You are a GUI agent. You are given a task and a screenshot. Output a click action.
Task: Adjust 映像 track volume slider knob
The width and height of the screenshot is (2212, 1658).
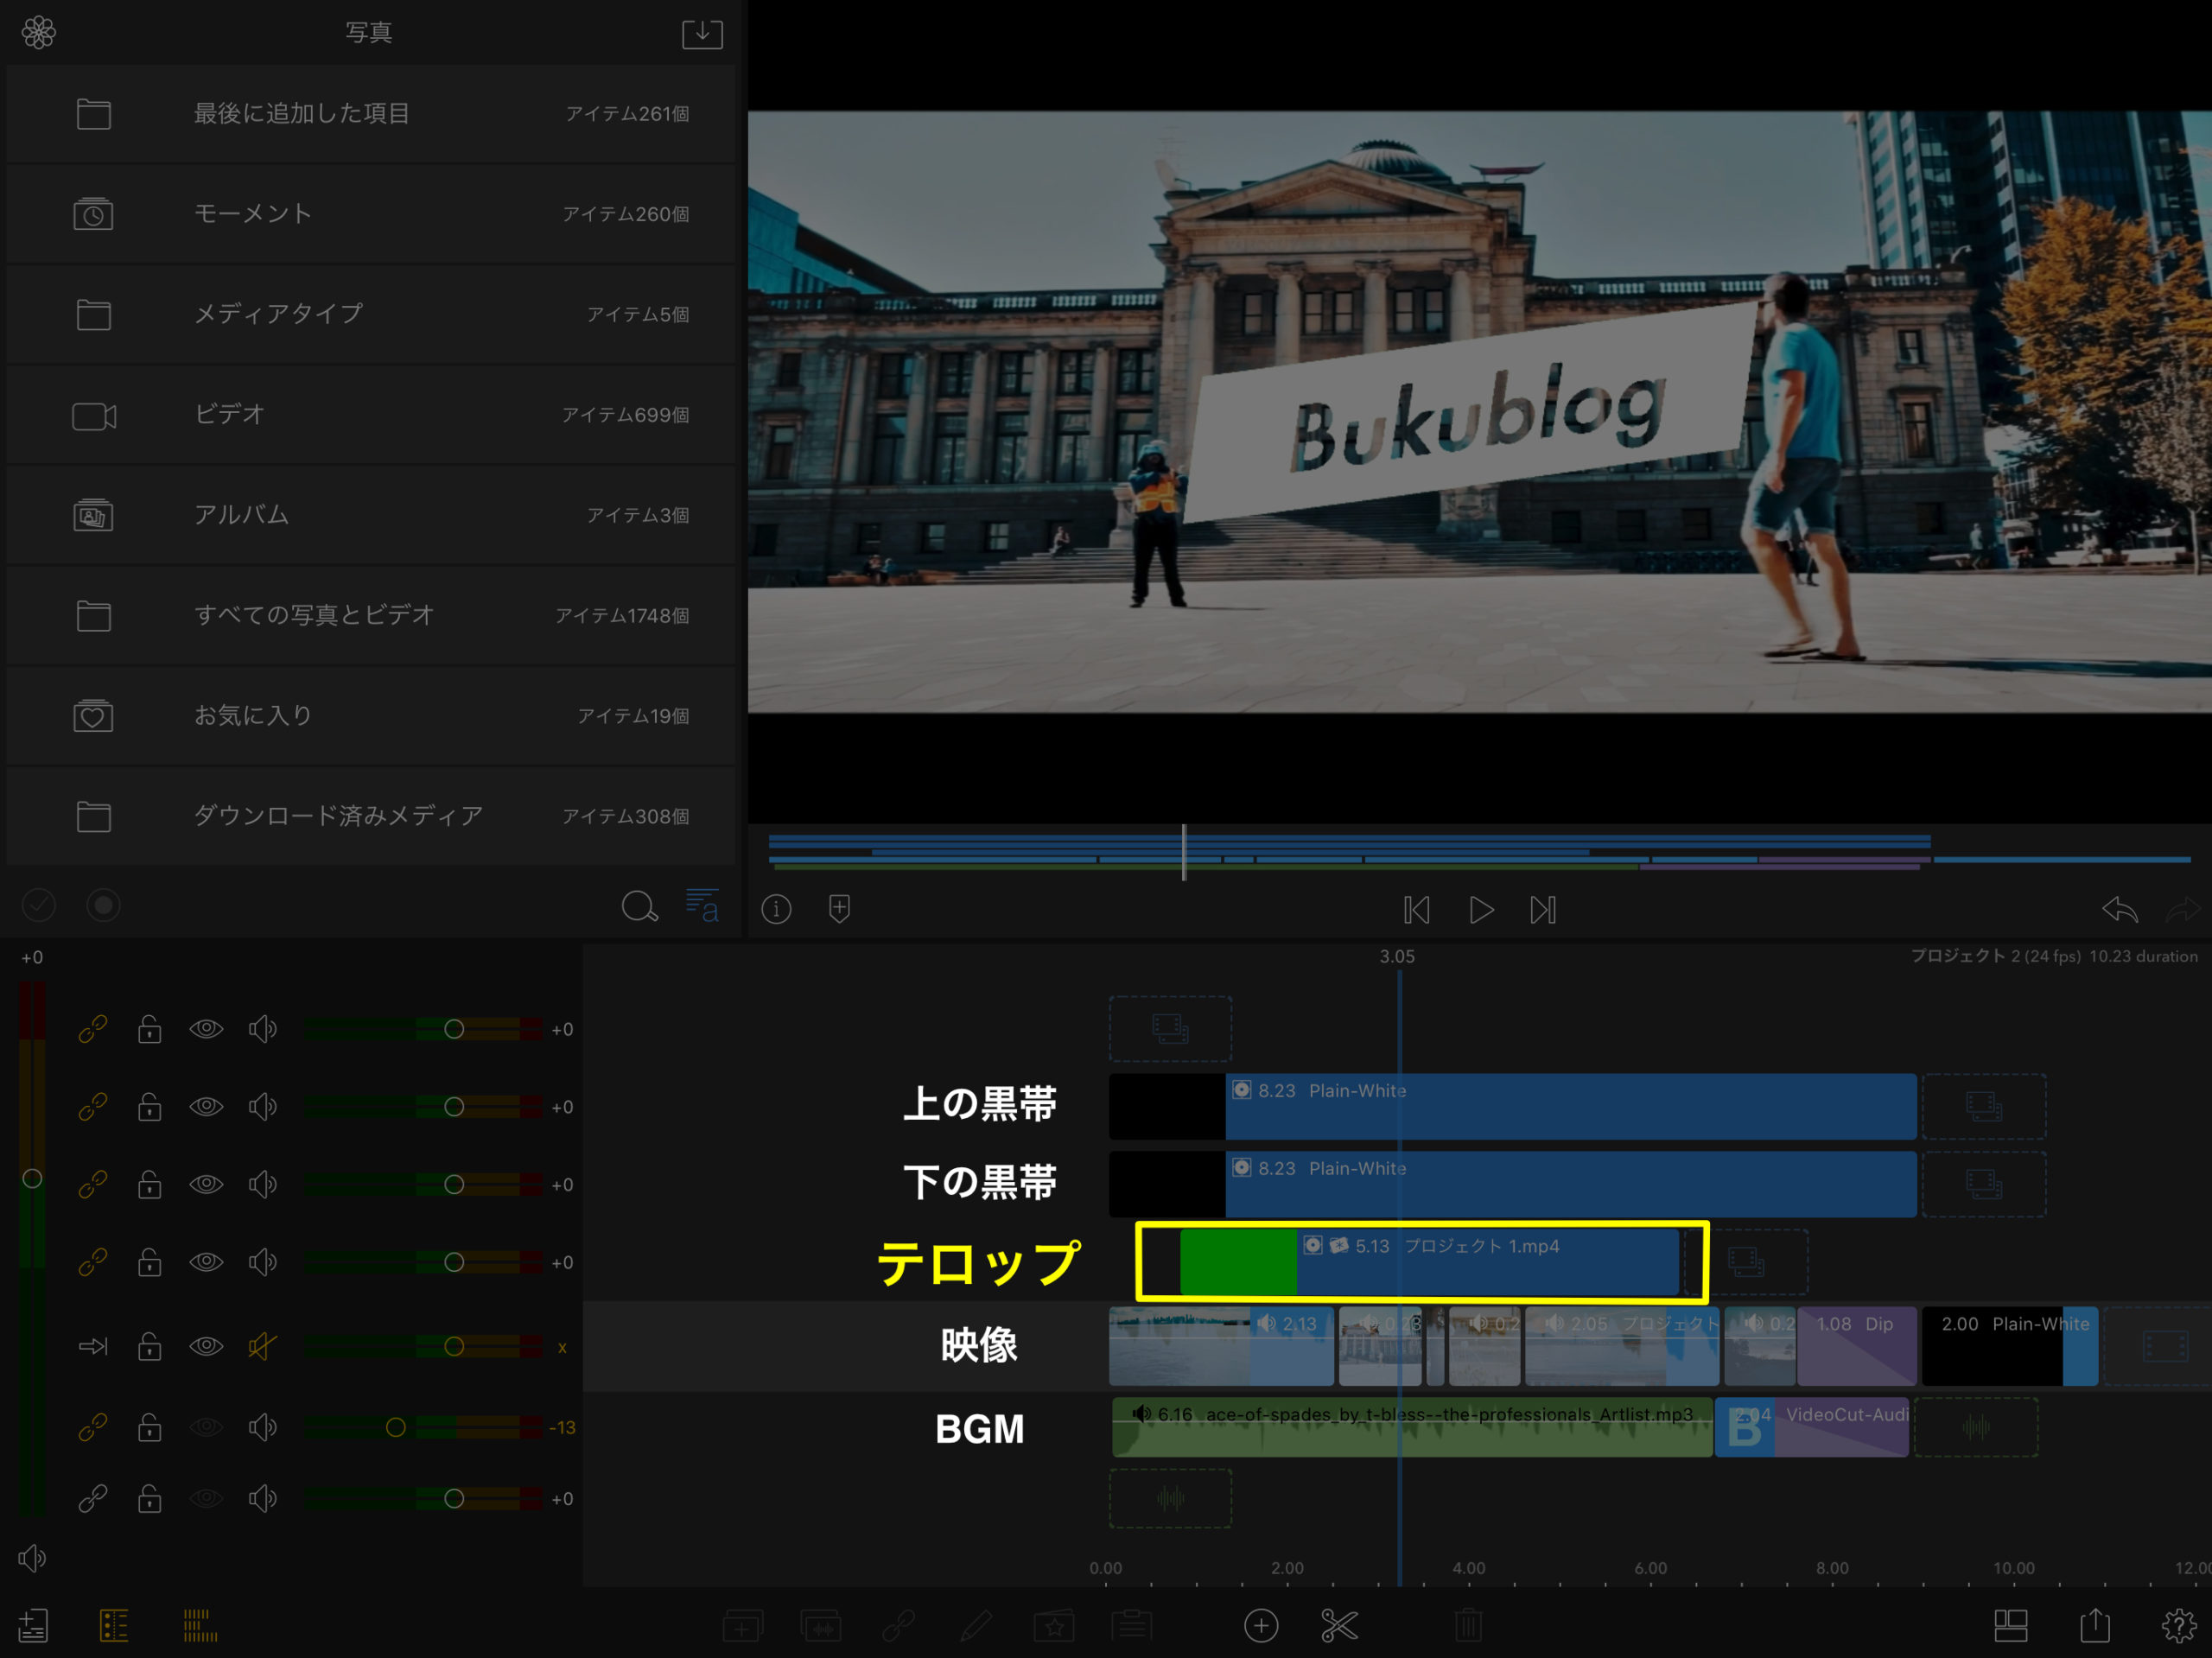click(454, 1347)
